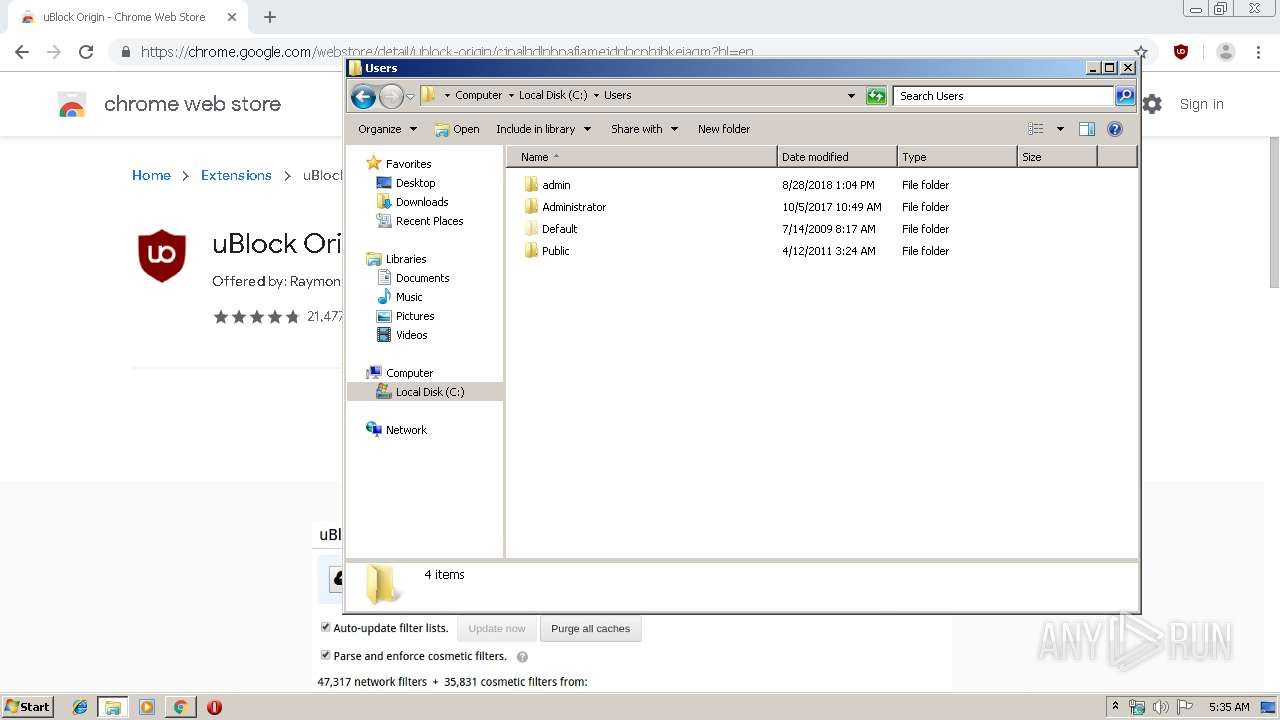Select Desktop under Favorites
1280x720 pixels.
pyautogui.click(x=405, y=183)
